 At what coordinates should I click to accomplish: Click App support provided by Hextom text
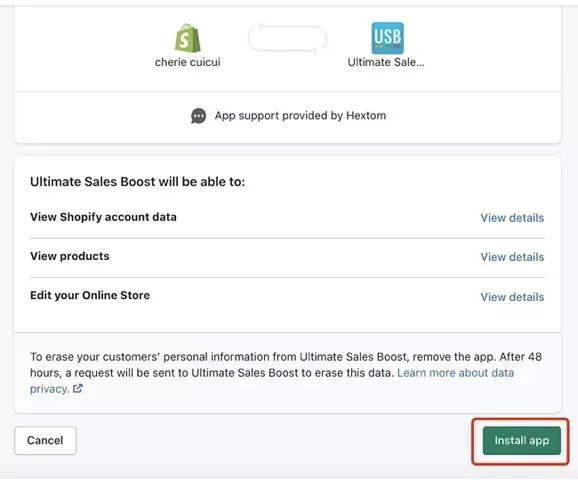300,115
